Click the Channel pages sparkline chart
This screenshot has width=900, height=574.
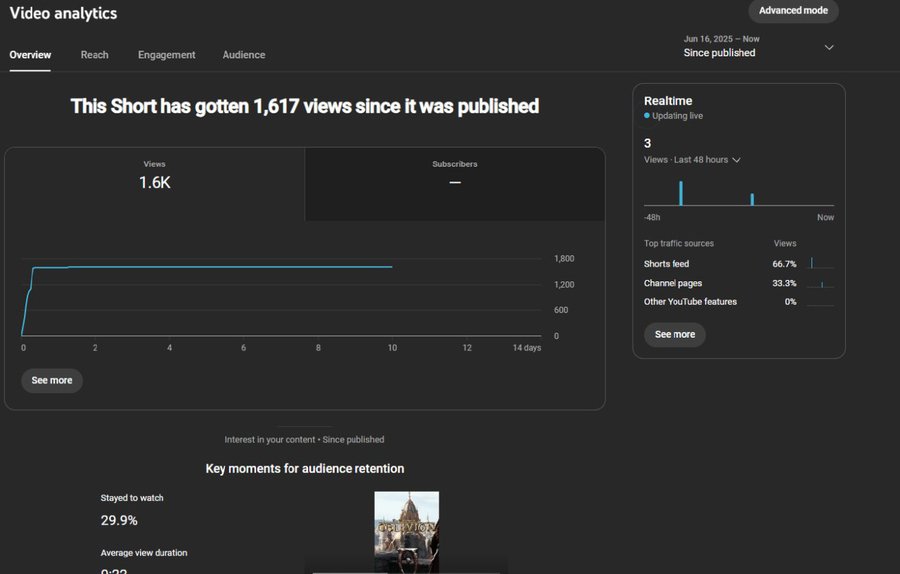click(x=820, y=284)
